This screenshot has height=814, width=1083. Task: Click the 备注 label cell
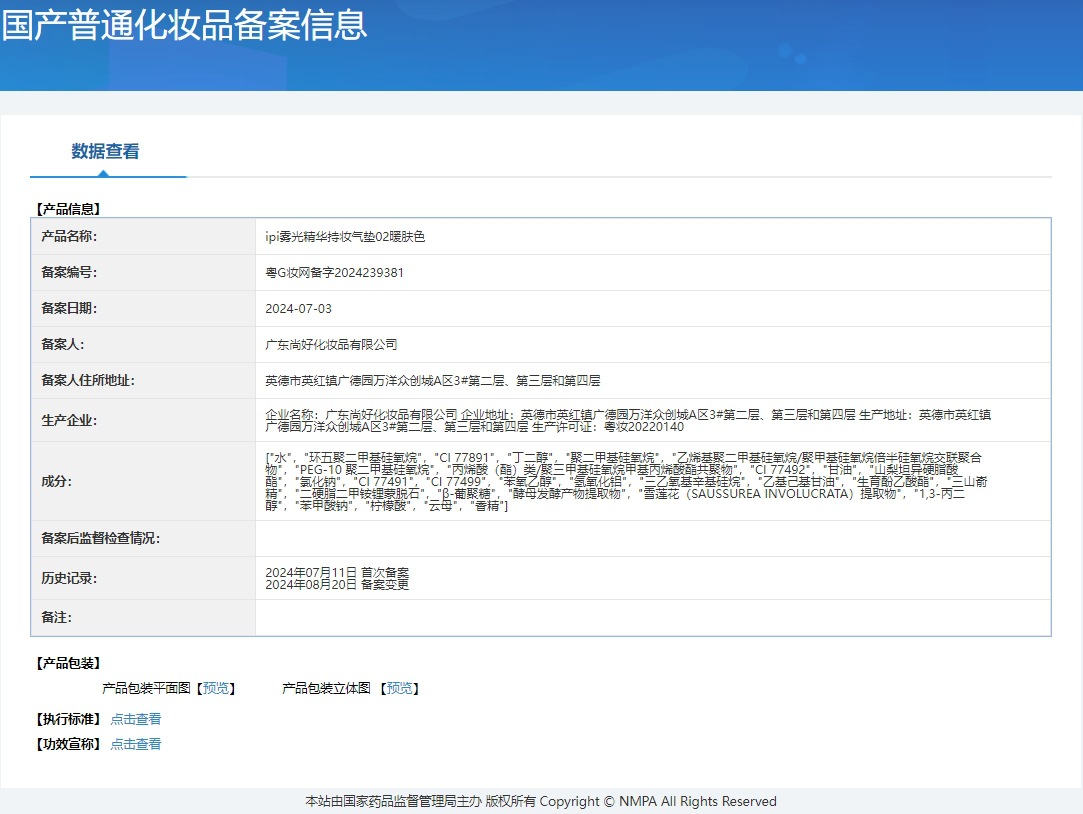pos(143,617)
